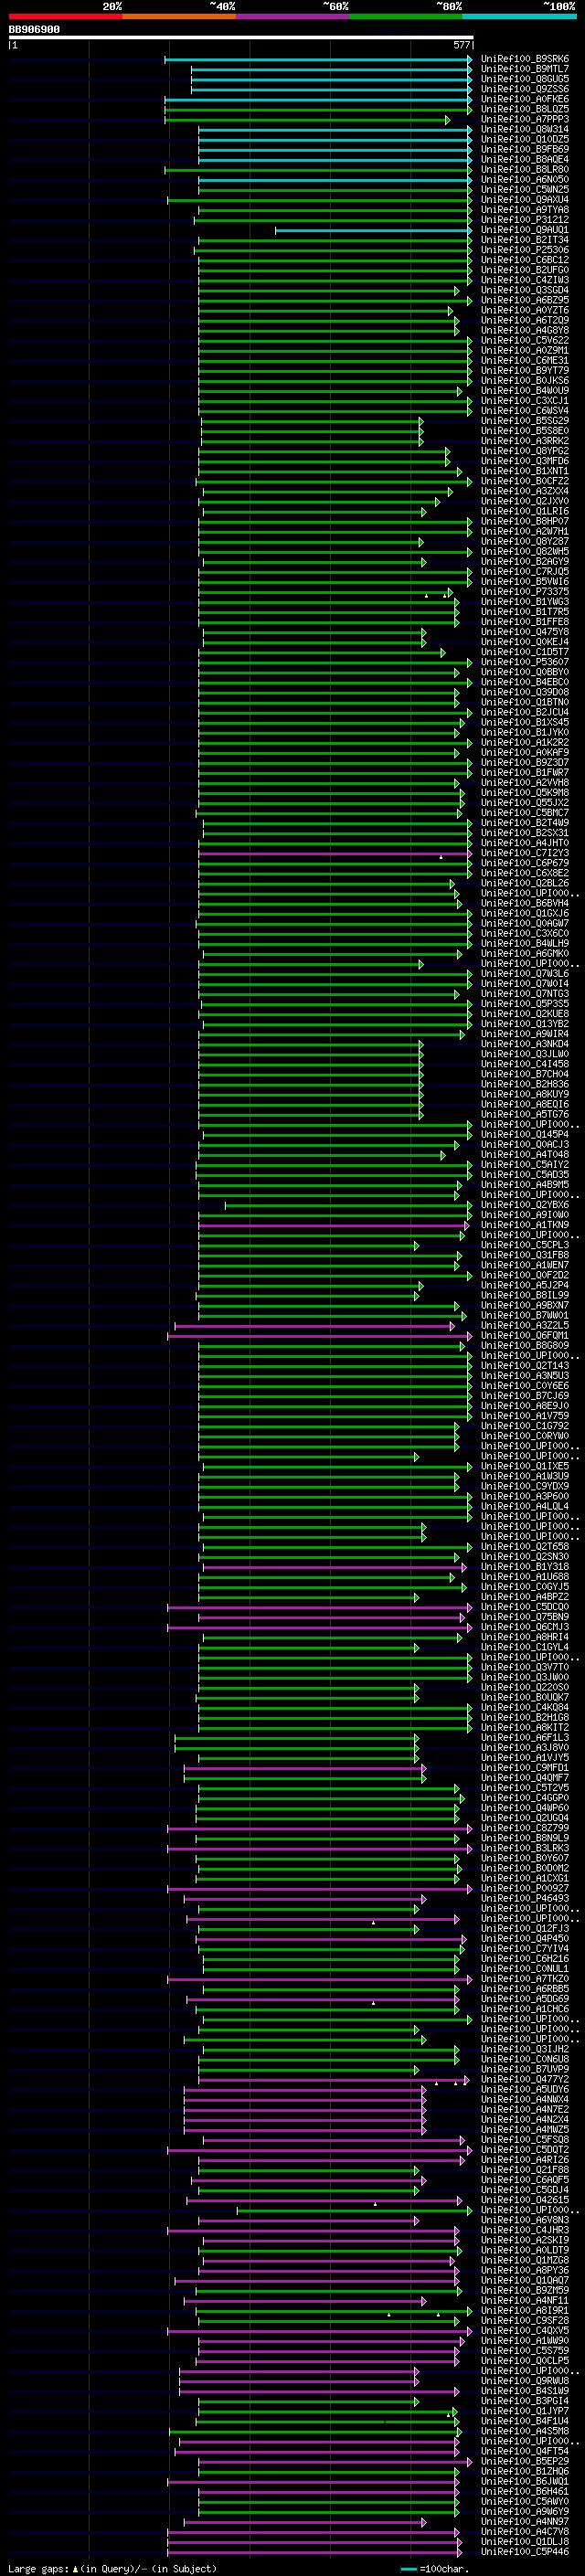585x2576 pixels.
Task: Click the red ~20% identity legend bar
Action: (65, 17)
